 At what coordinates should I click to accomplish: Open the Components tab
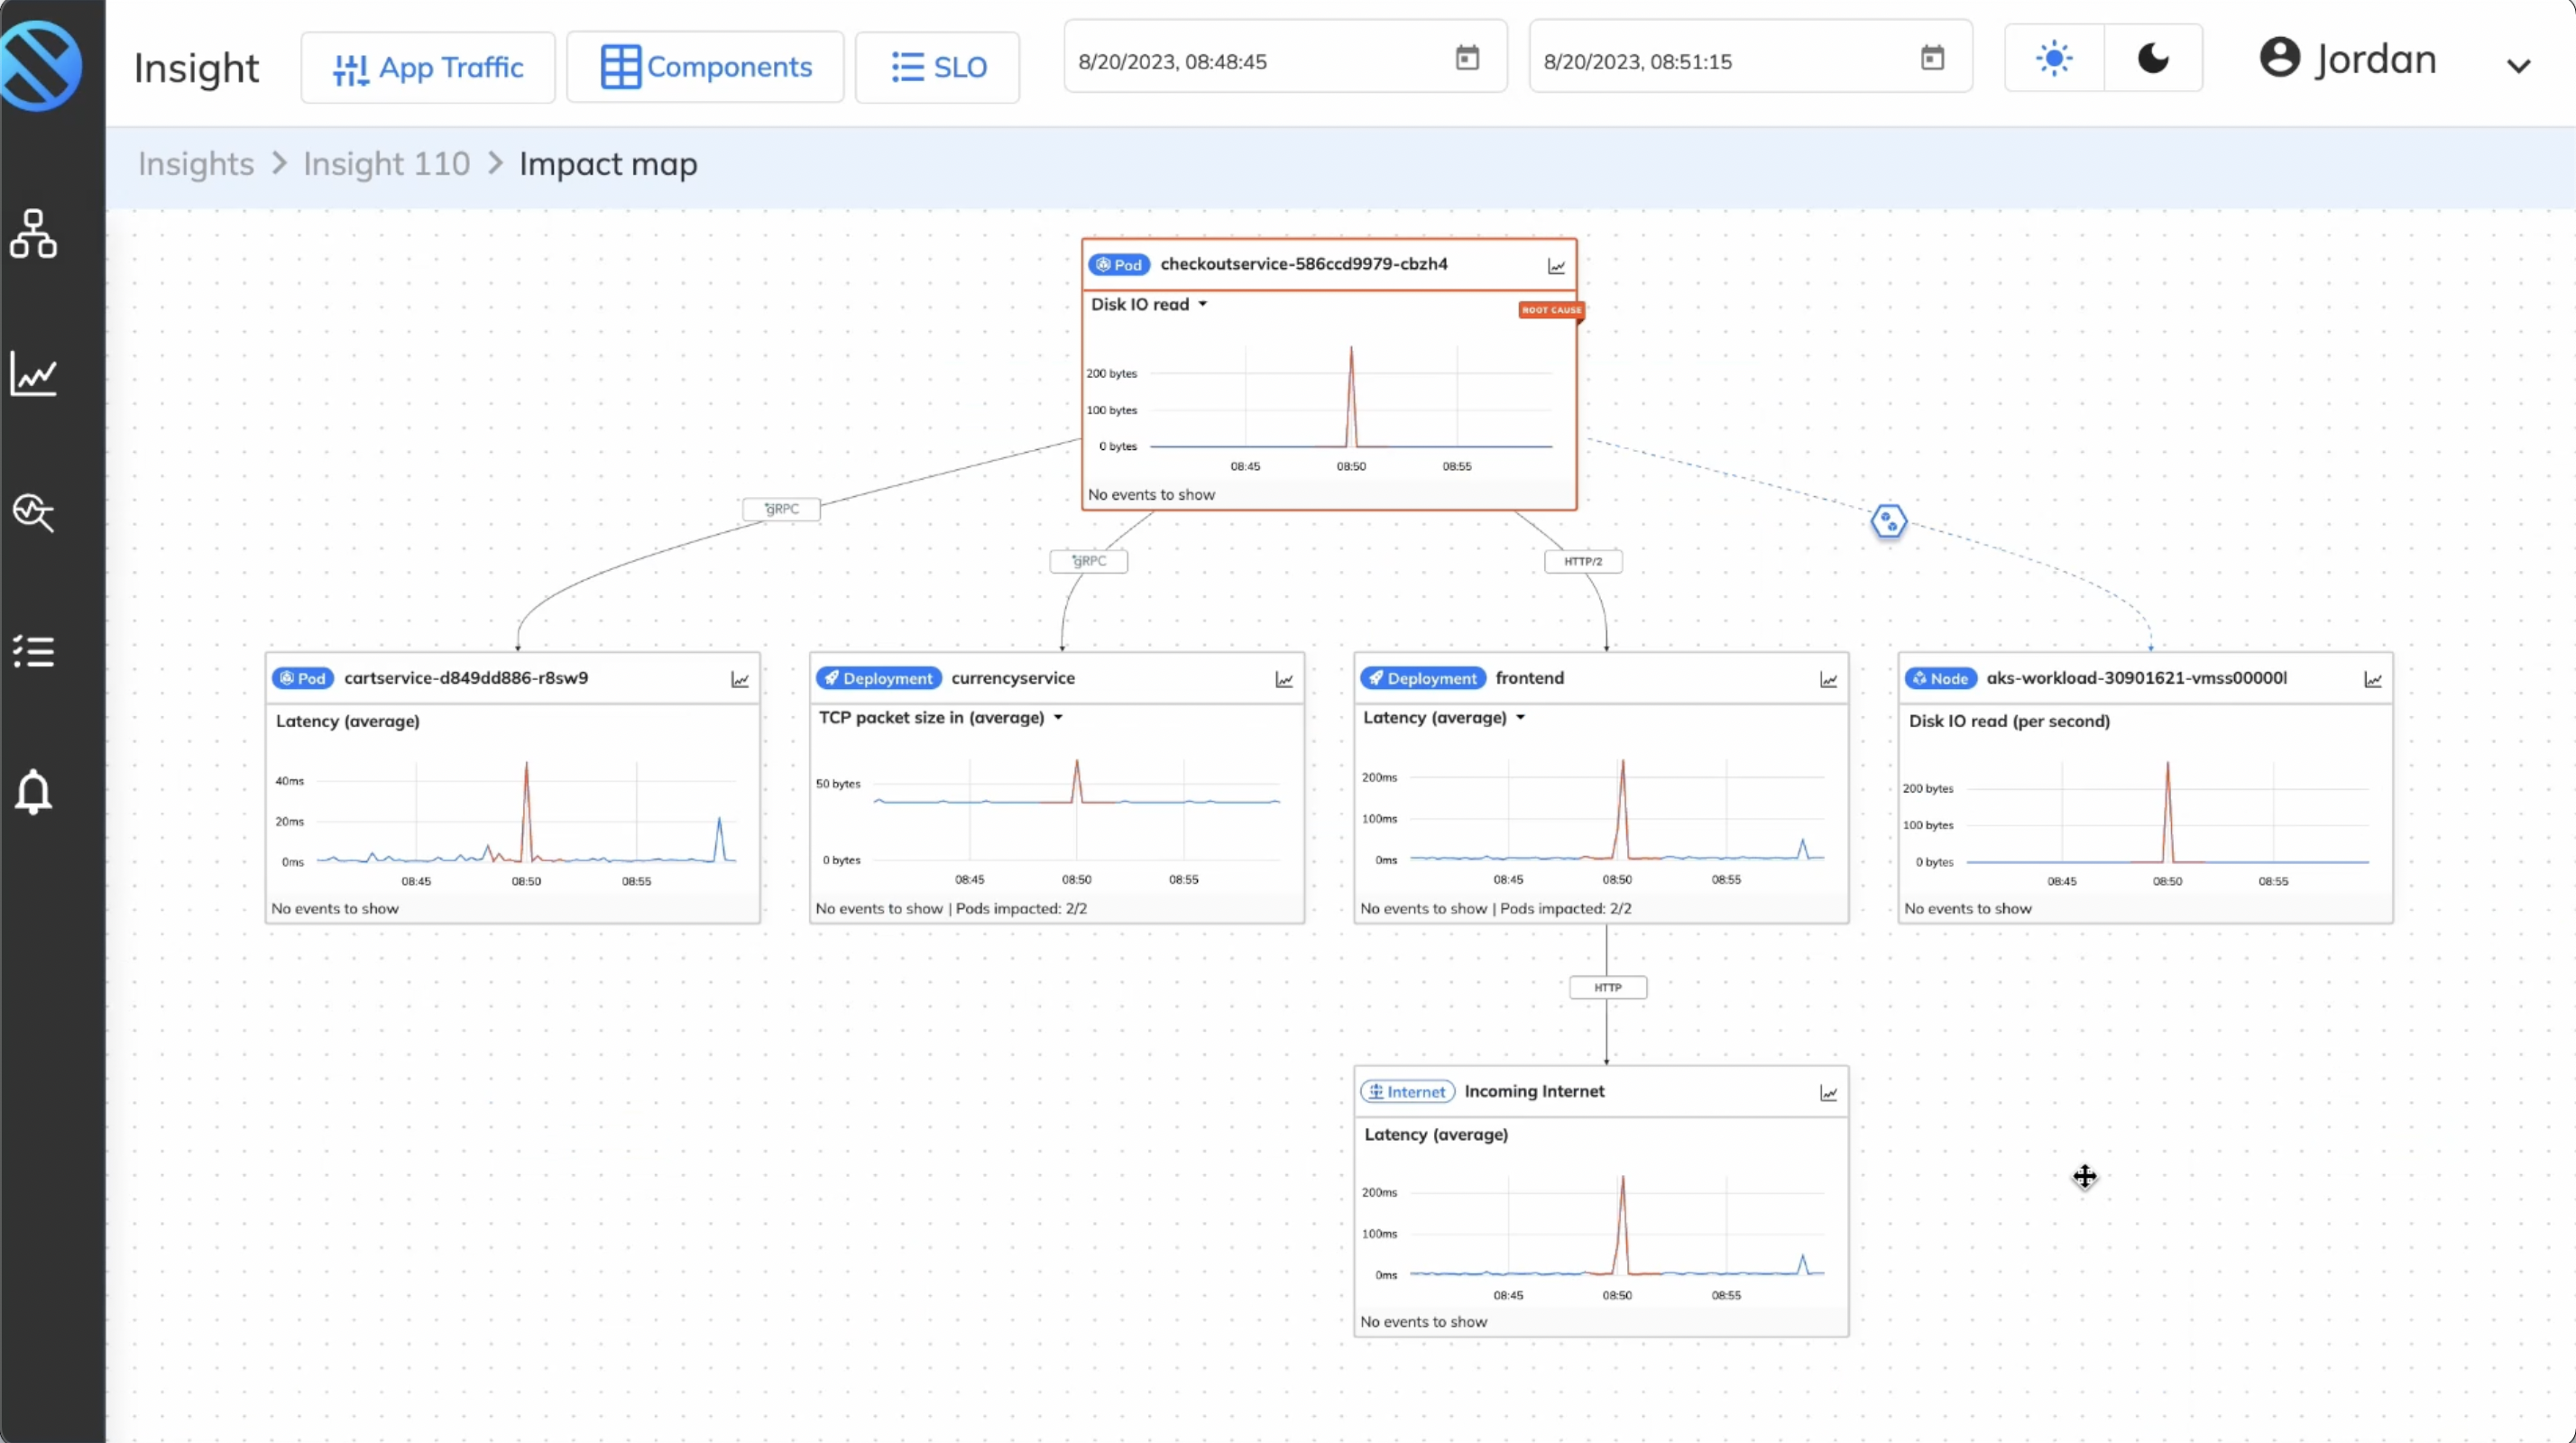pos(706,67)
